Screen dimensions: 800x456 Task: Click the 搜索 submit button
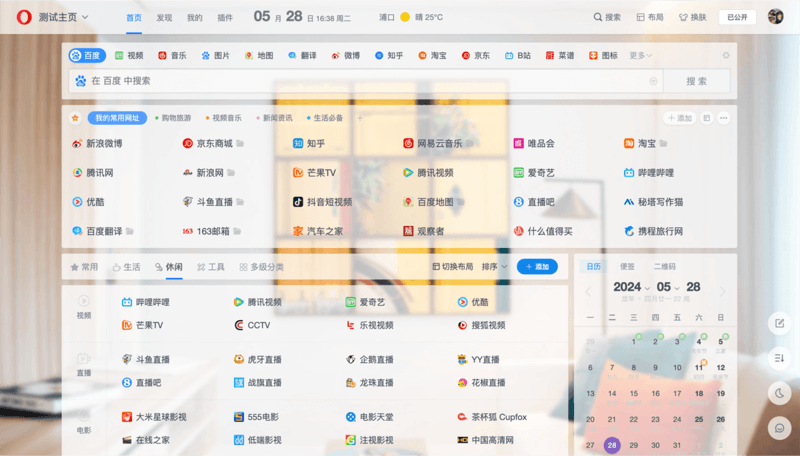696,81
